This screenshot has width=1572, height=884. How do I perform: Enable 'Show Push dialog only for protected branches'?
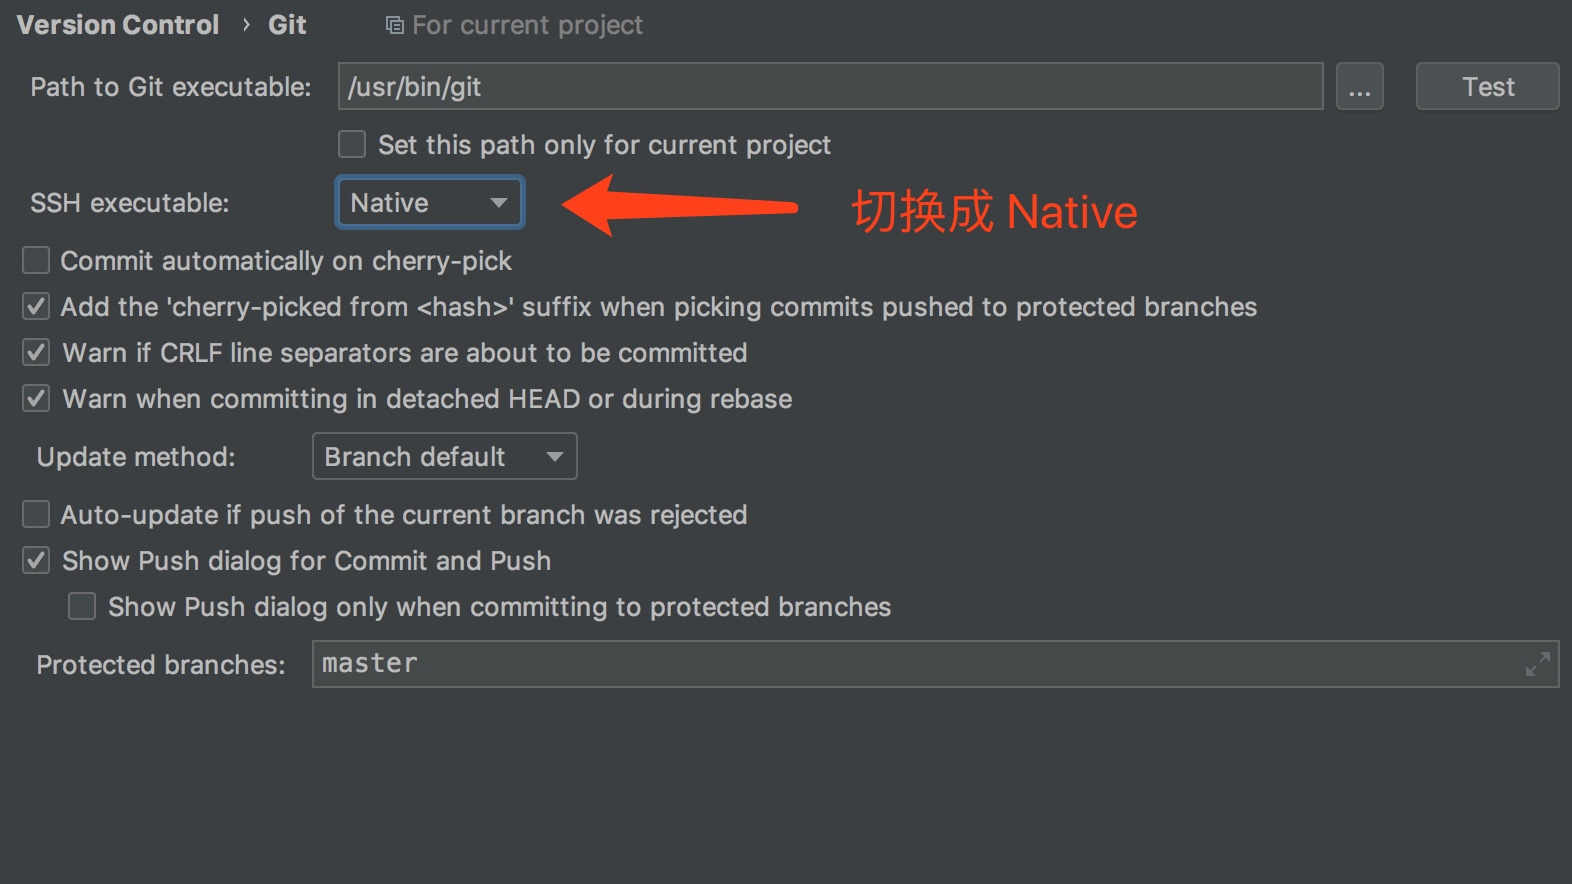tap(82, 607)
